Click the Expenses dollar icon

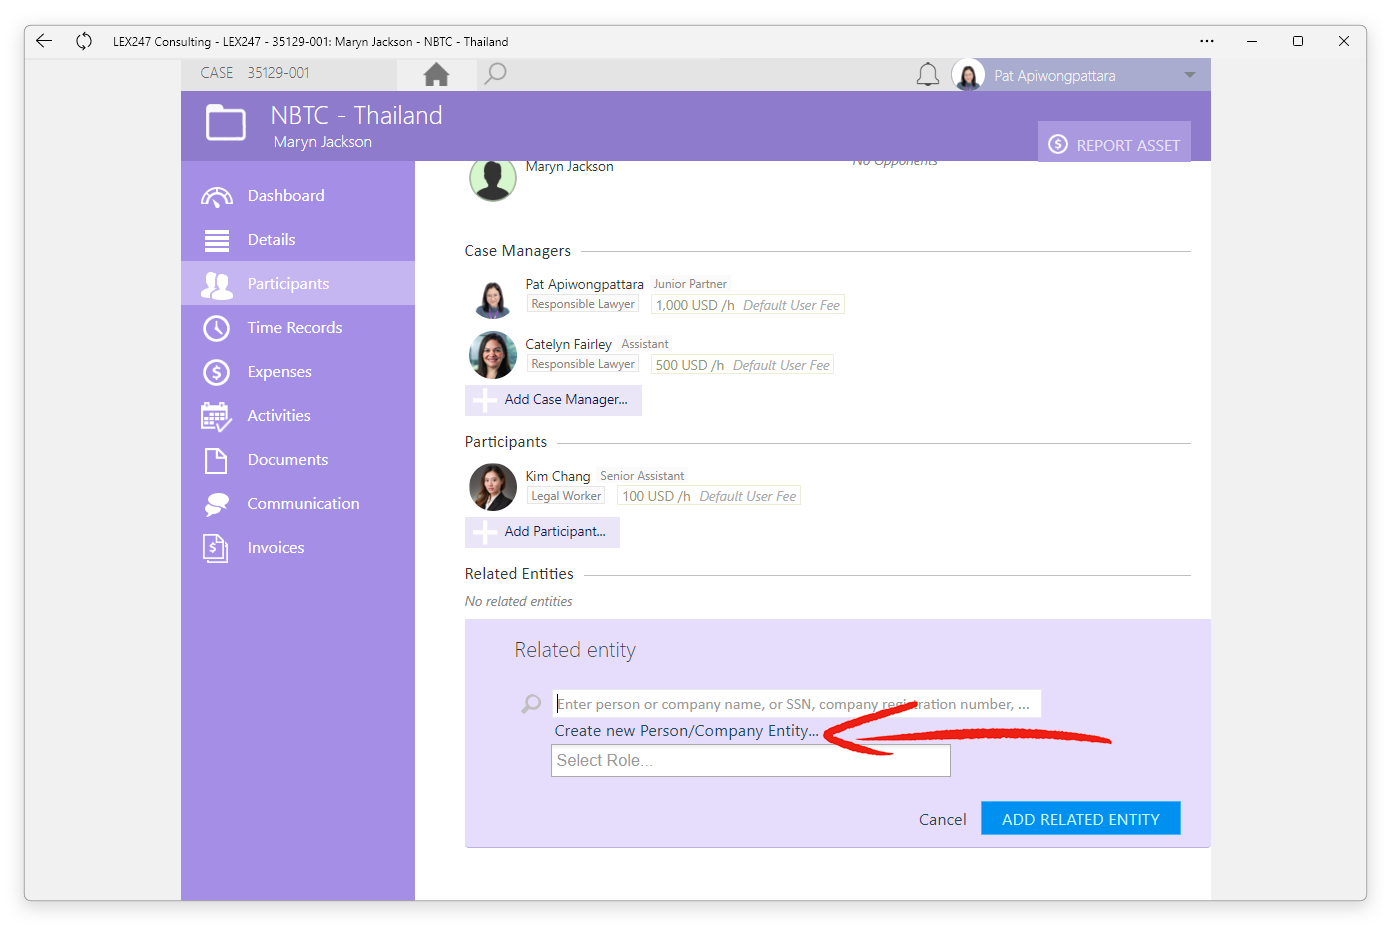tap(217, 372)
